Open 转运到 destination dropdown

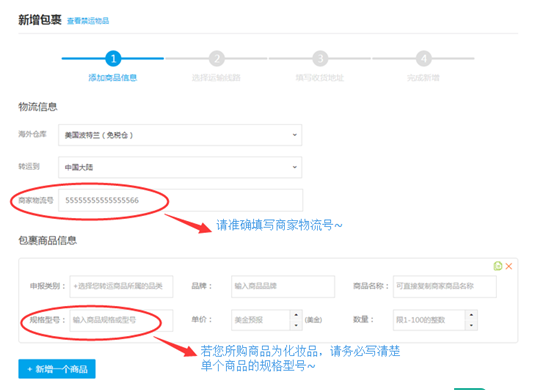coord(180,167)
